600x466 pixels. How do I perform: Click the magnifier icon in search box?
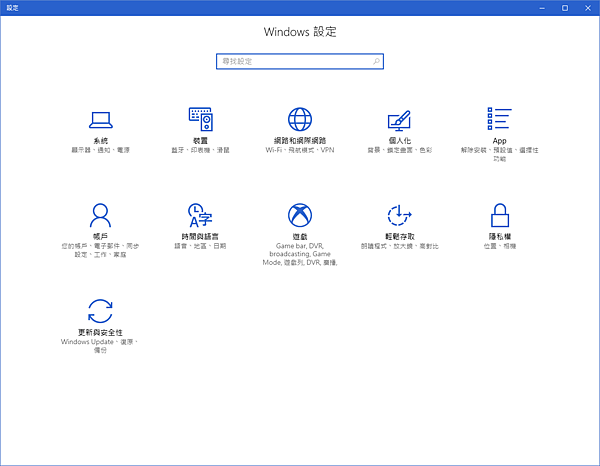click(376, 61)
